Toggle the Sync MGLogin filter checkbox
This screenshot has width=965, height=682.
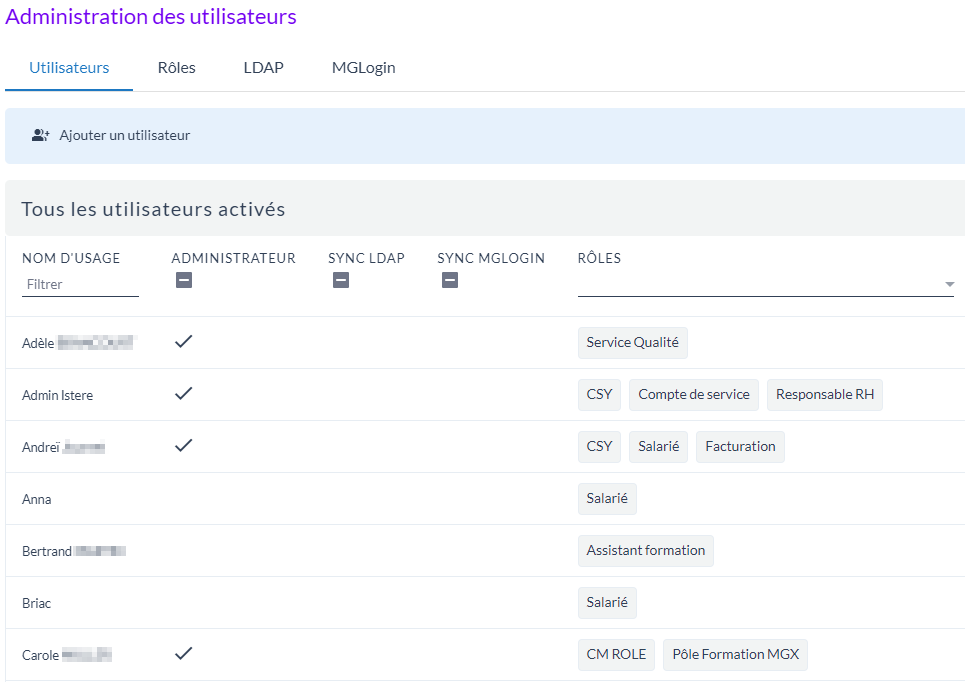[450, 281]
